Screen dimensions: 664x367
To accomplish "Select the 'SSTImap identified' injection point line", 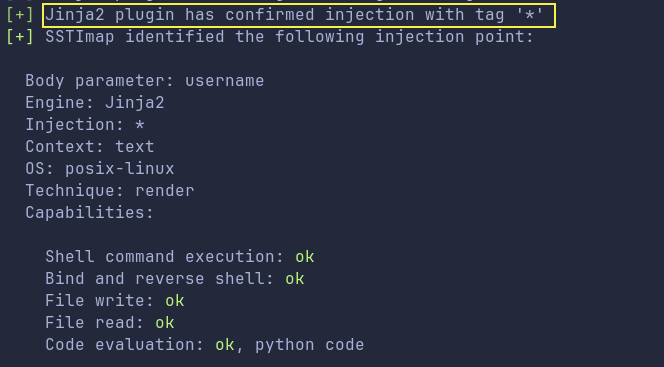I will point(290,37).
